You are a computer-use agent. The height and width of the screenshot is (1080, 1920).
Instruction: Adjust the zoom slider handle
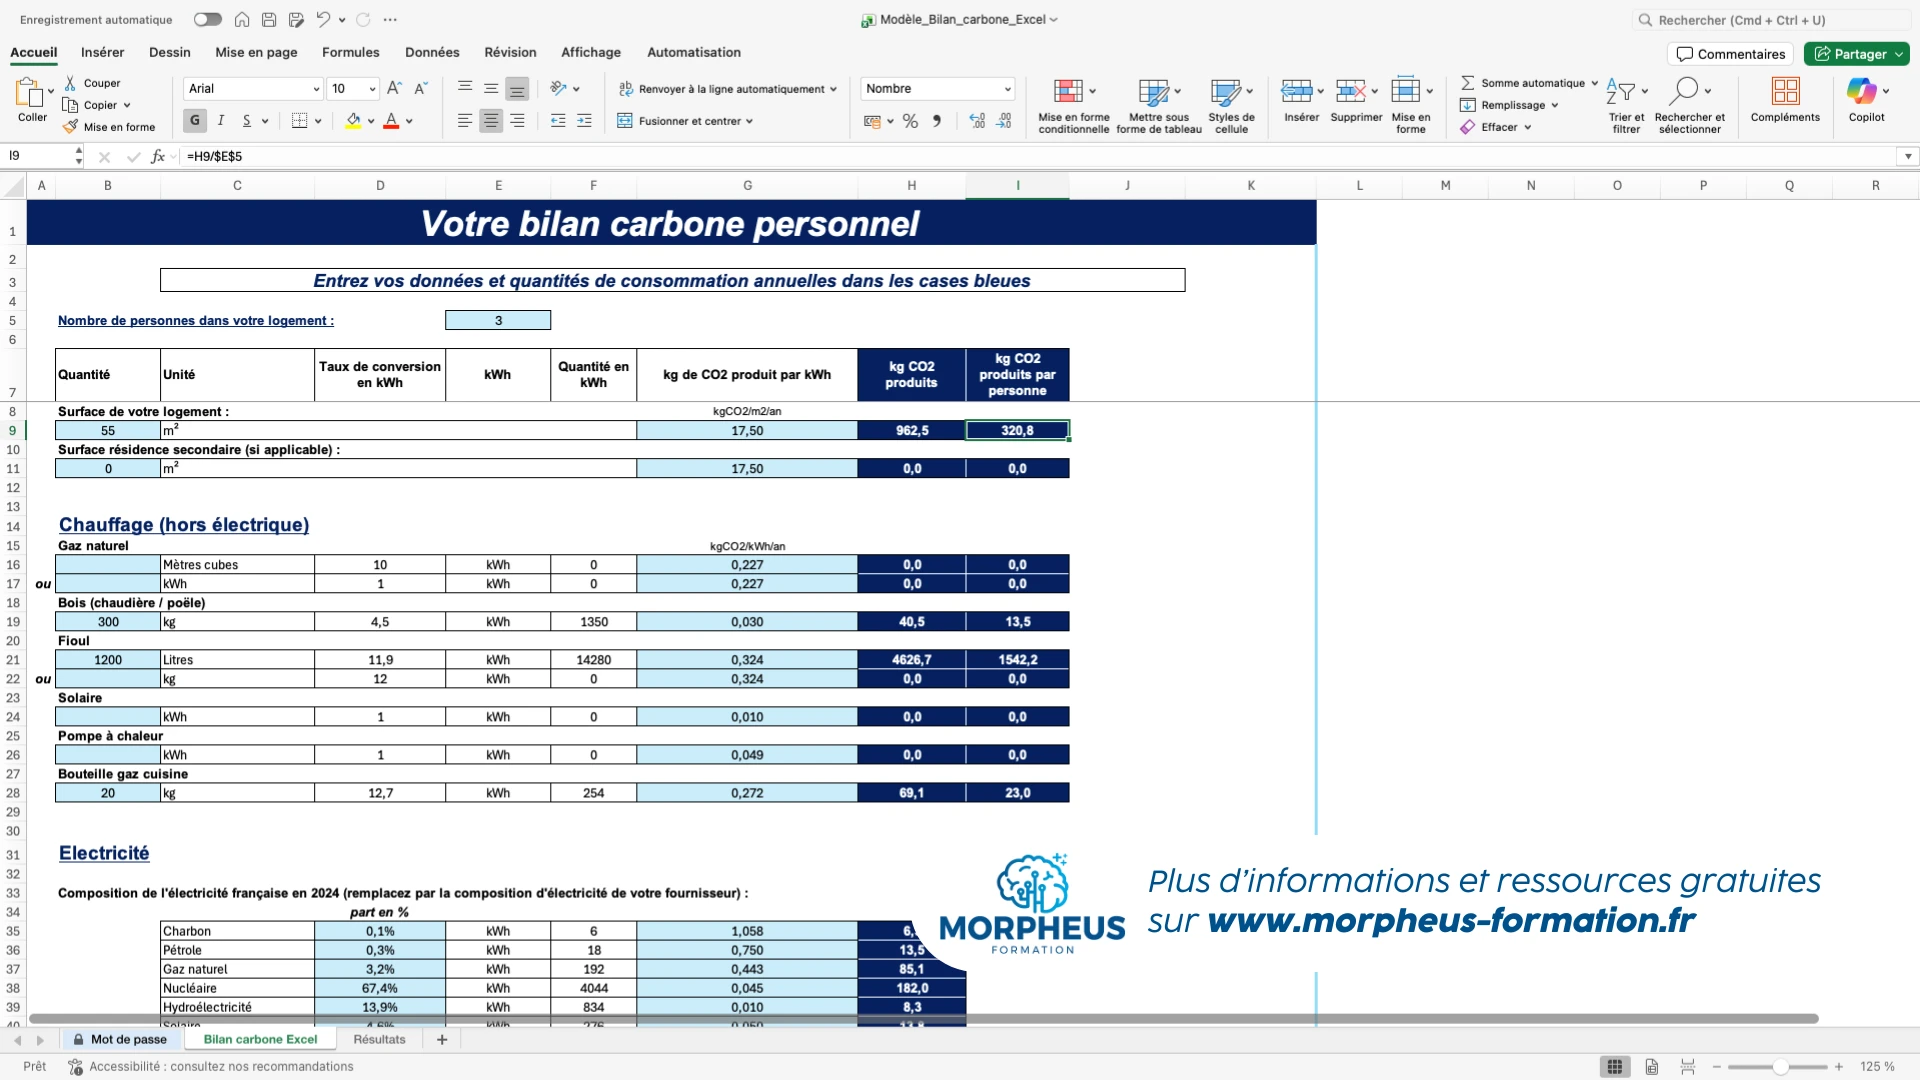coord(1780,1067)
